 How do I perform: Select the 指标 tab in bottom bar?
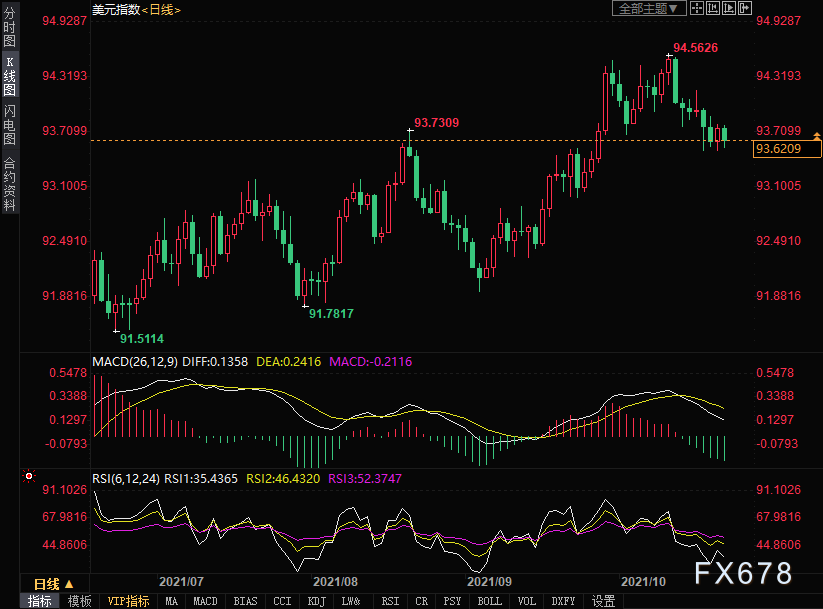click(x=40, y=601)
